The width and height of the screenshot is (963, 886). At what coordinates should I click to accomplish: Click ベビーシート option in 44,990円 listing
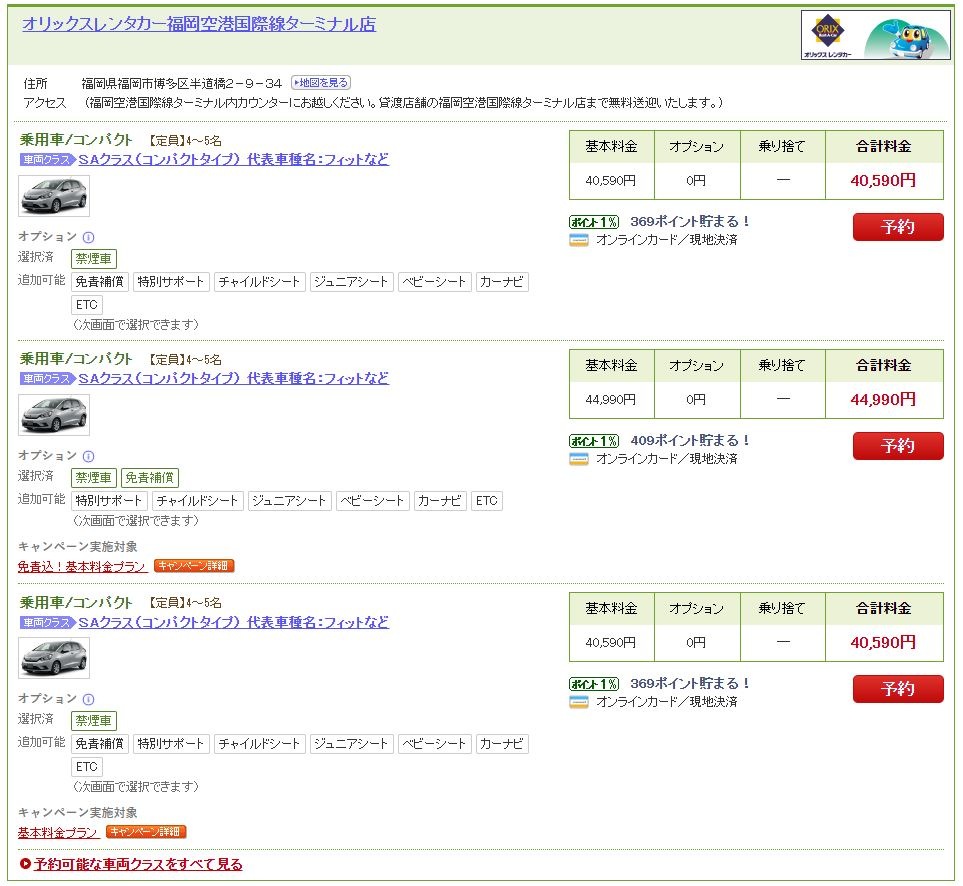[373, 501]
